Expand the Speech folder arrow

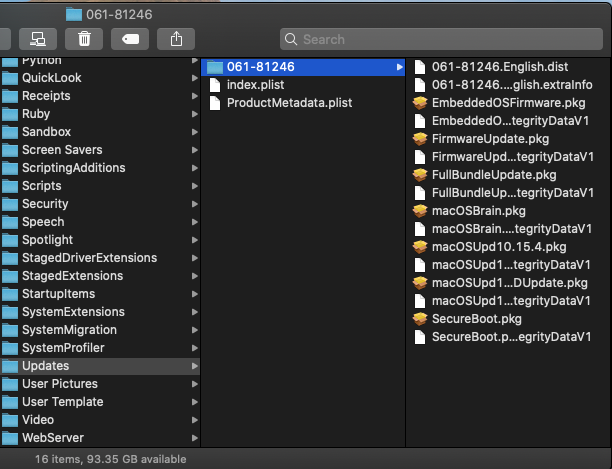[195, 222]
